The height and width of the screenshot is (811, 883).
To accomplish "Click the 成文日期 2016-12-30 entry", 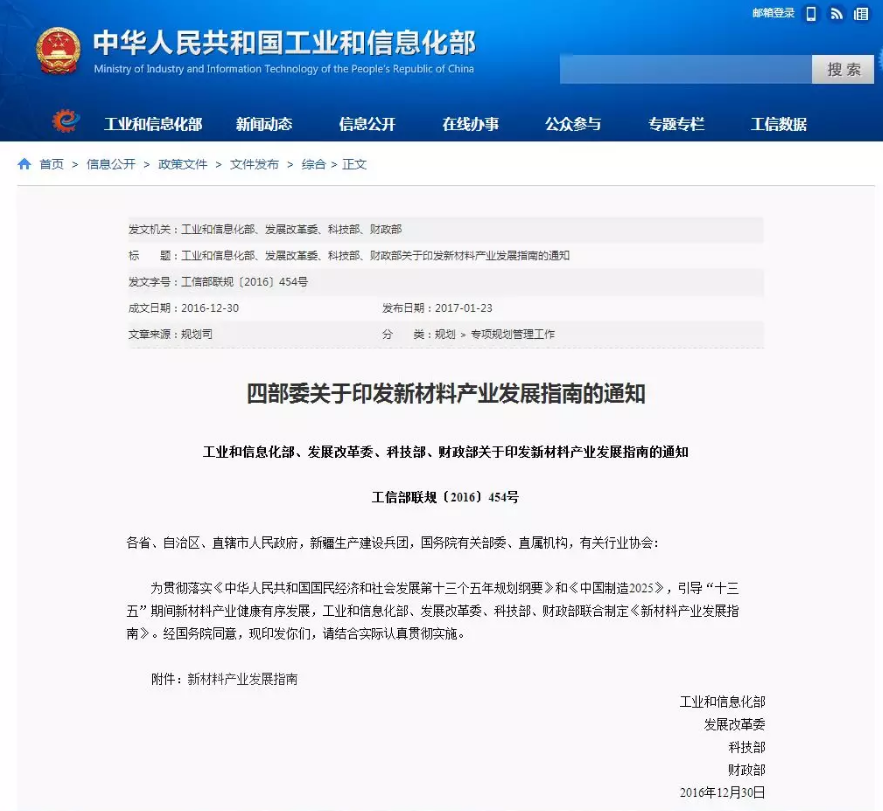I will [x=184, y=308].
